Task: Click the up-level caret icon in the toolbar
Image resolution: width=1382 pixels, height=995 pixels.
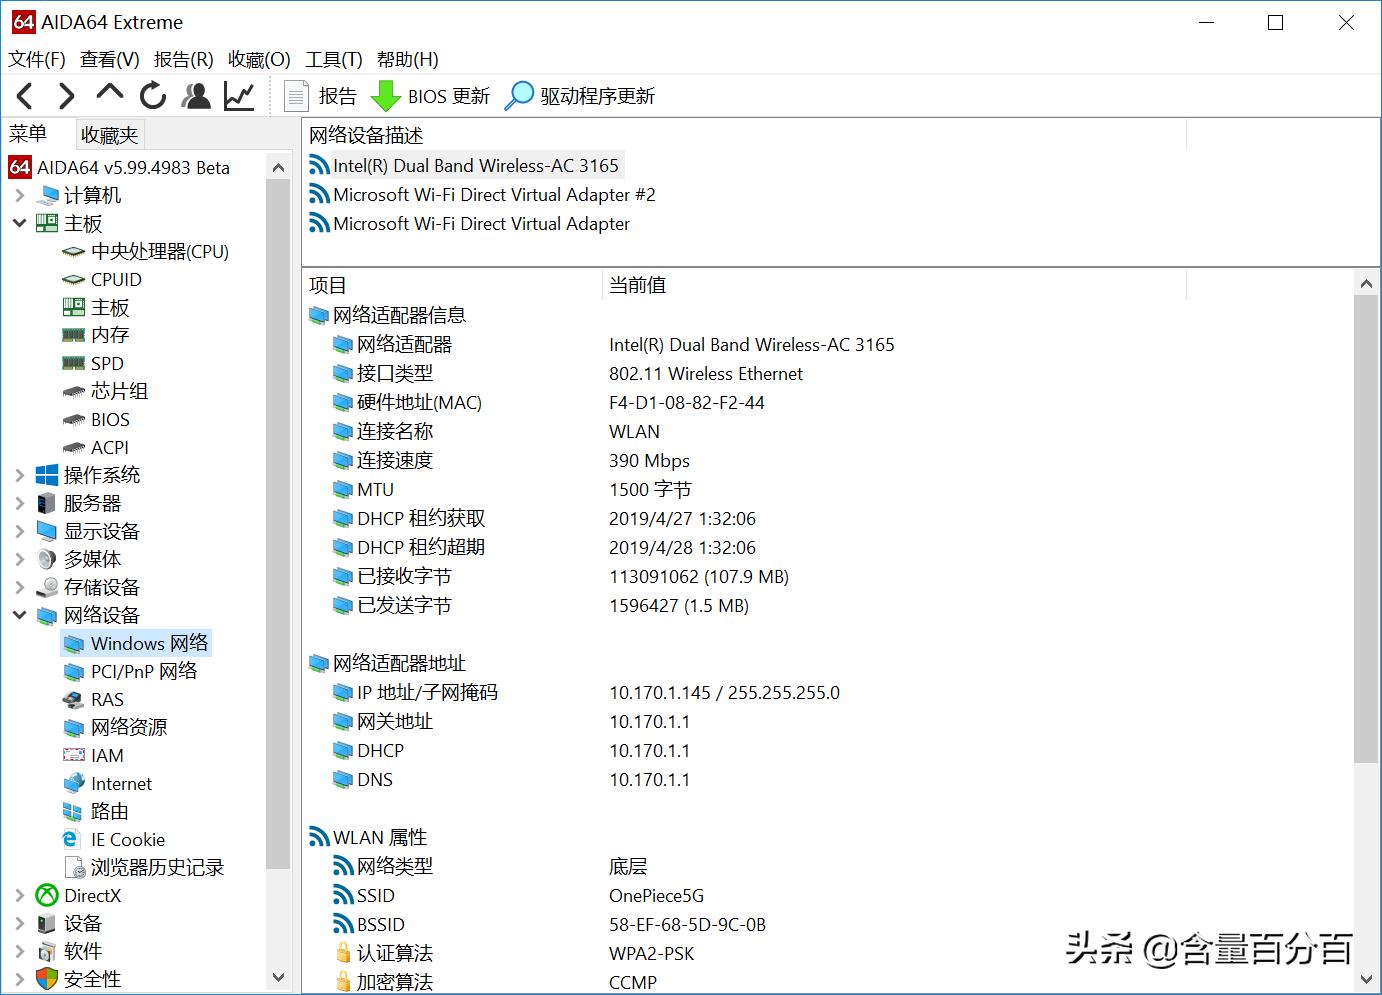Action: pyautogui.click(x=109, y=95)
